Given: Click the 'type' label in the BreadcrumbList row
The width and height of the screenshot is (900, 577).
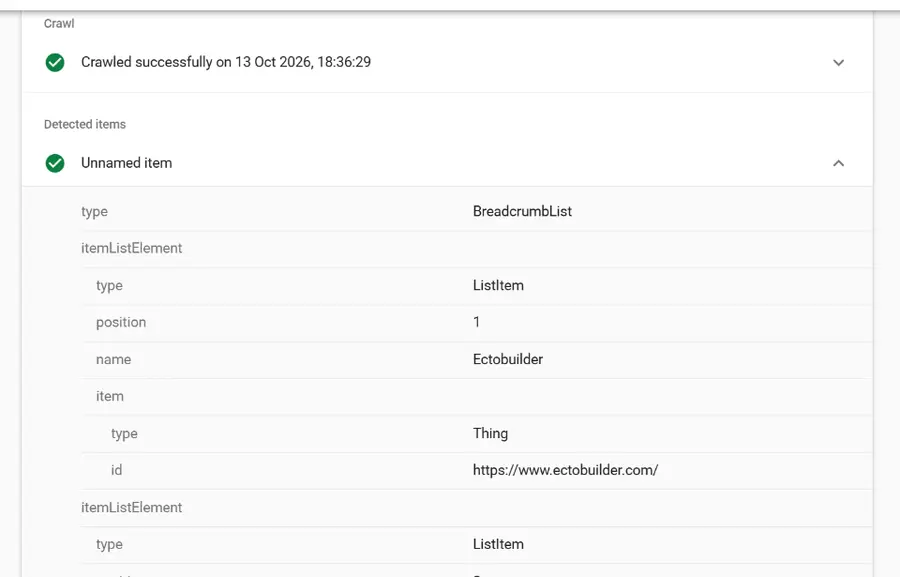Looking at the screenshot, I should [x=94, y=212].
